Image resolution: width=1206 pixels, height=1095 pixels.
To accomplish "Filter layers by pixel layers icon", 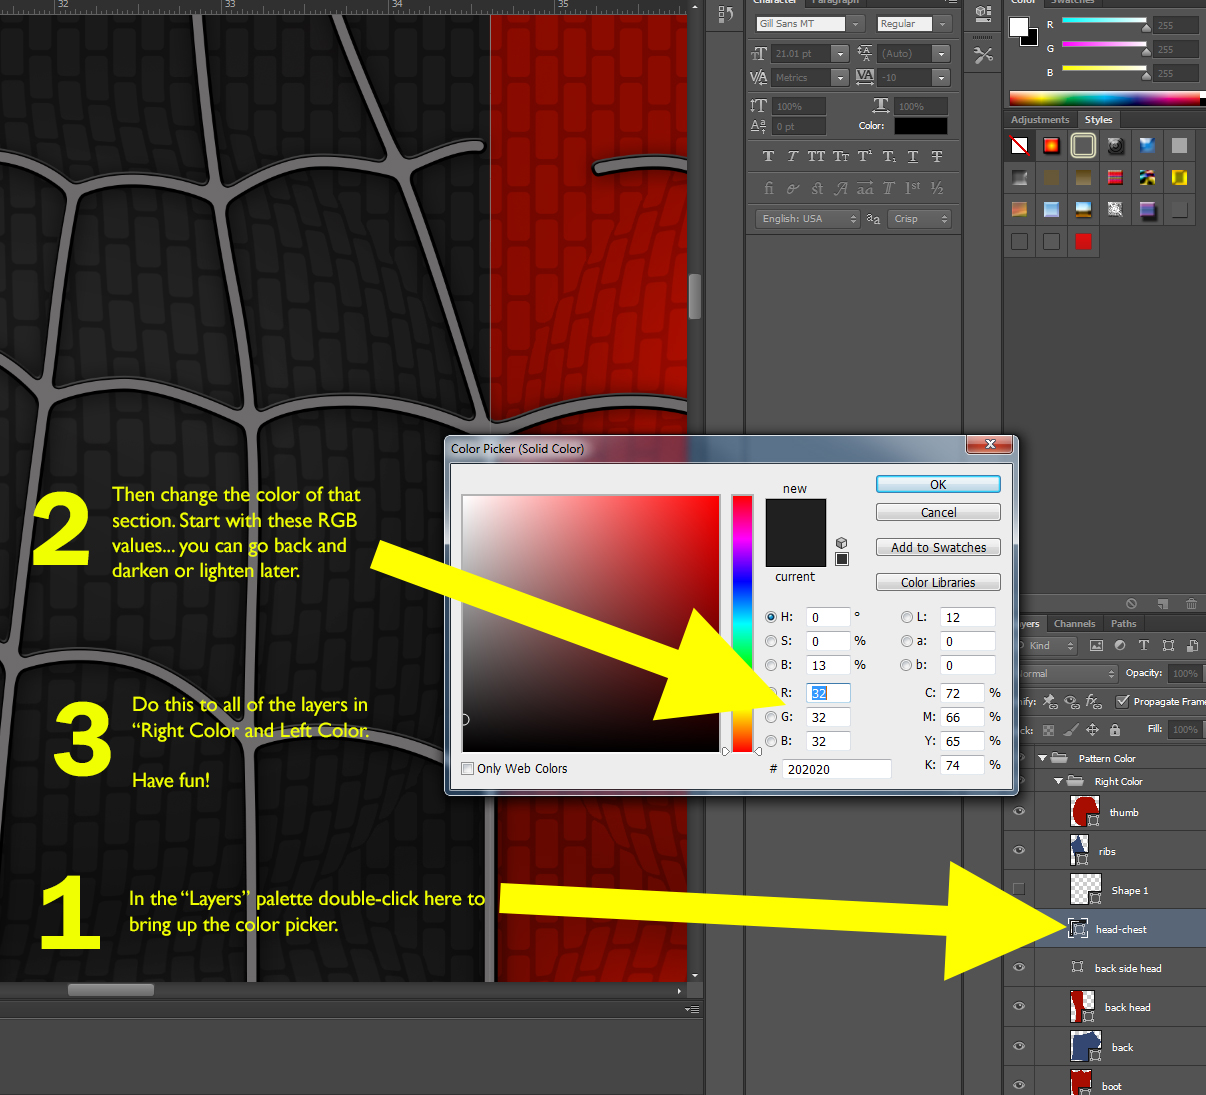I will (1096, 646).
